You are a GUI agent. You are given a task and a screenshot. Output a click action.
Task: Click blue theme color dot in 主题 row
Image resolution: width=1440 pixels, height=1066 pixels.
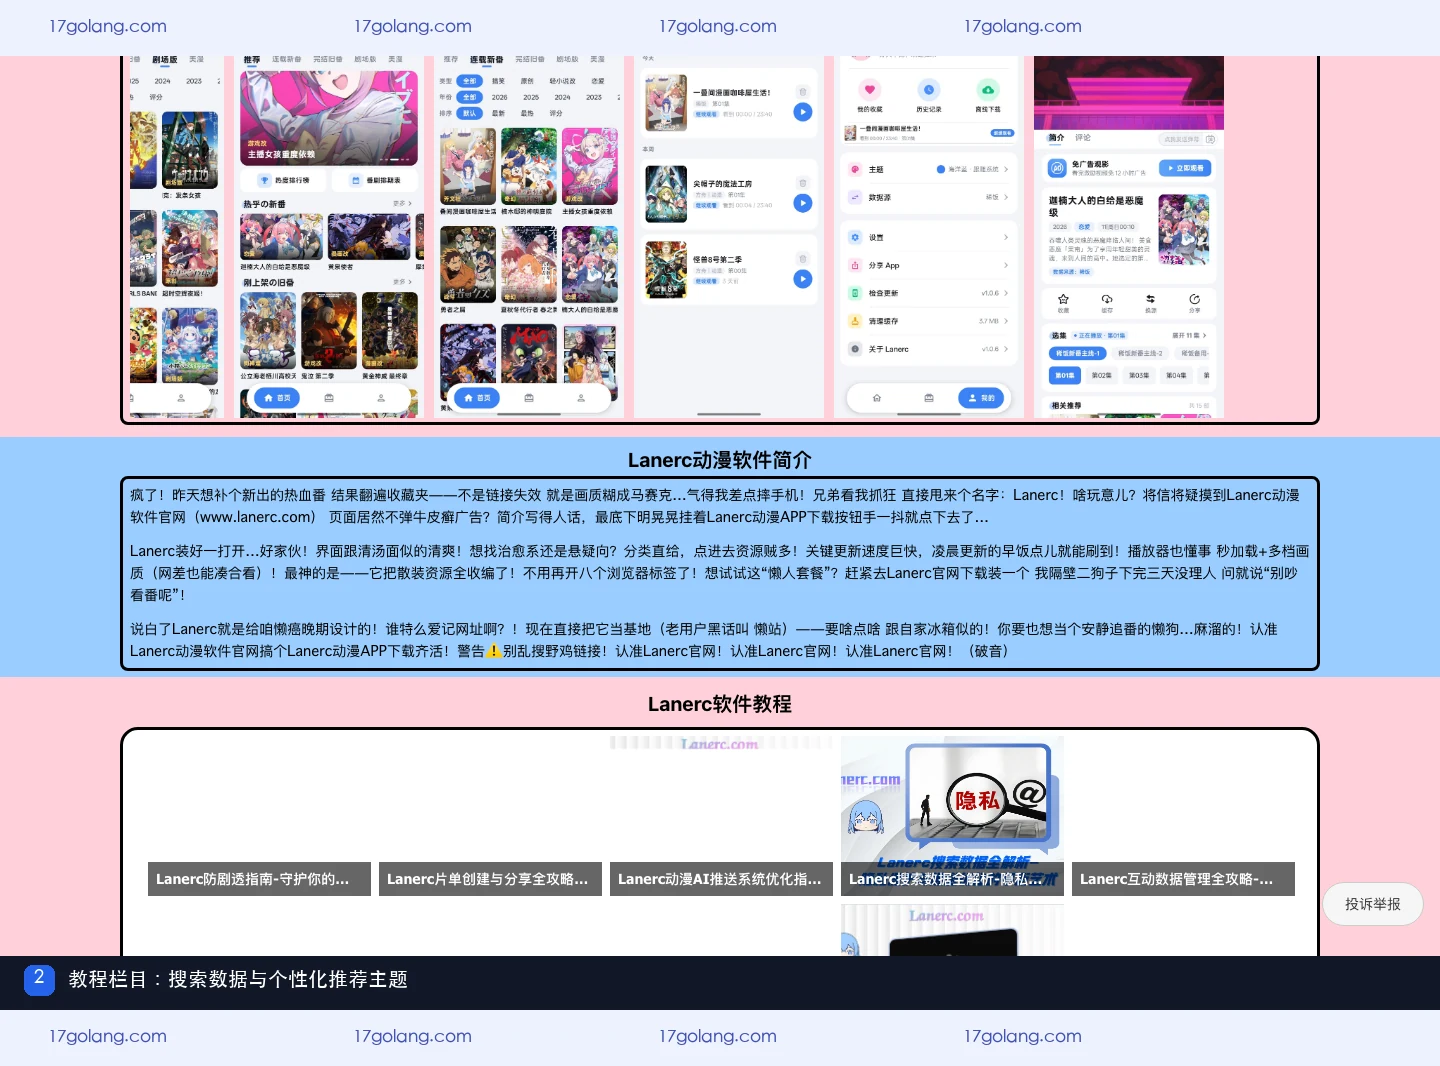pos(940,169)
